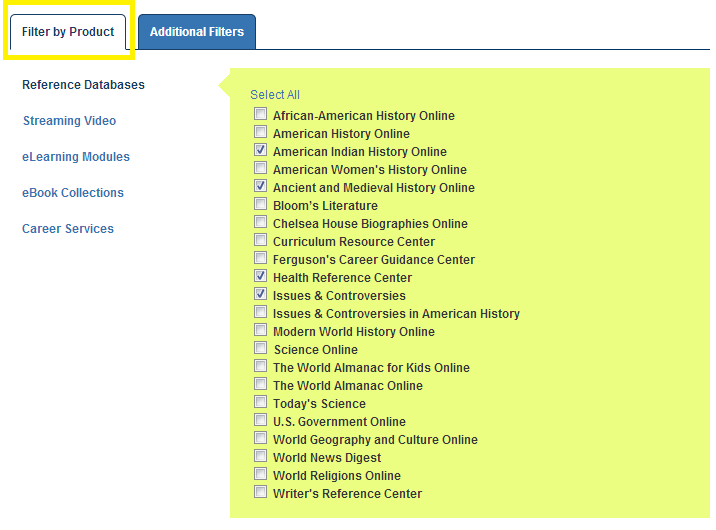The height and width of the screenshot is (530, 716).
Task: Open the Career Services category
Action: pos(68,229)
